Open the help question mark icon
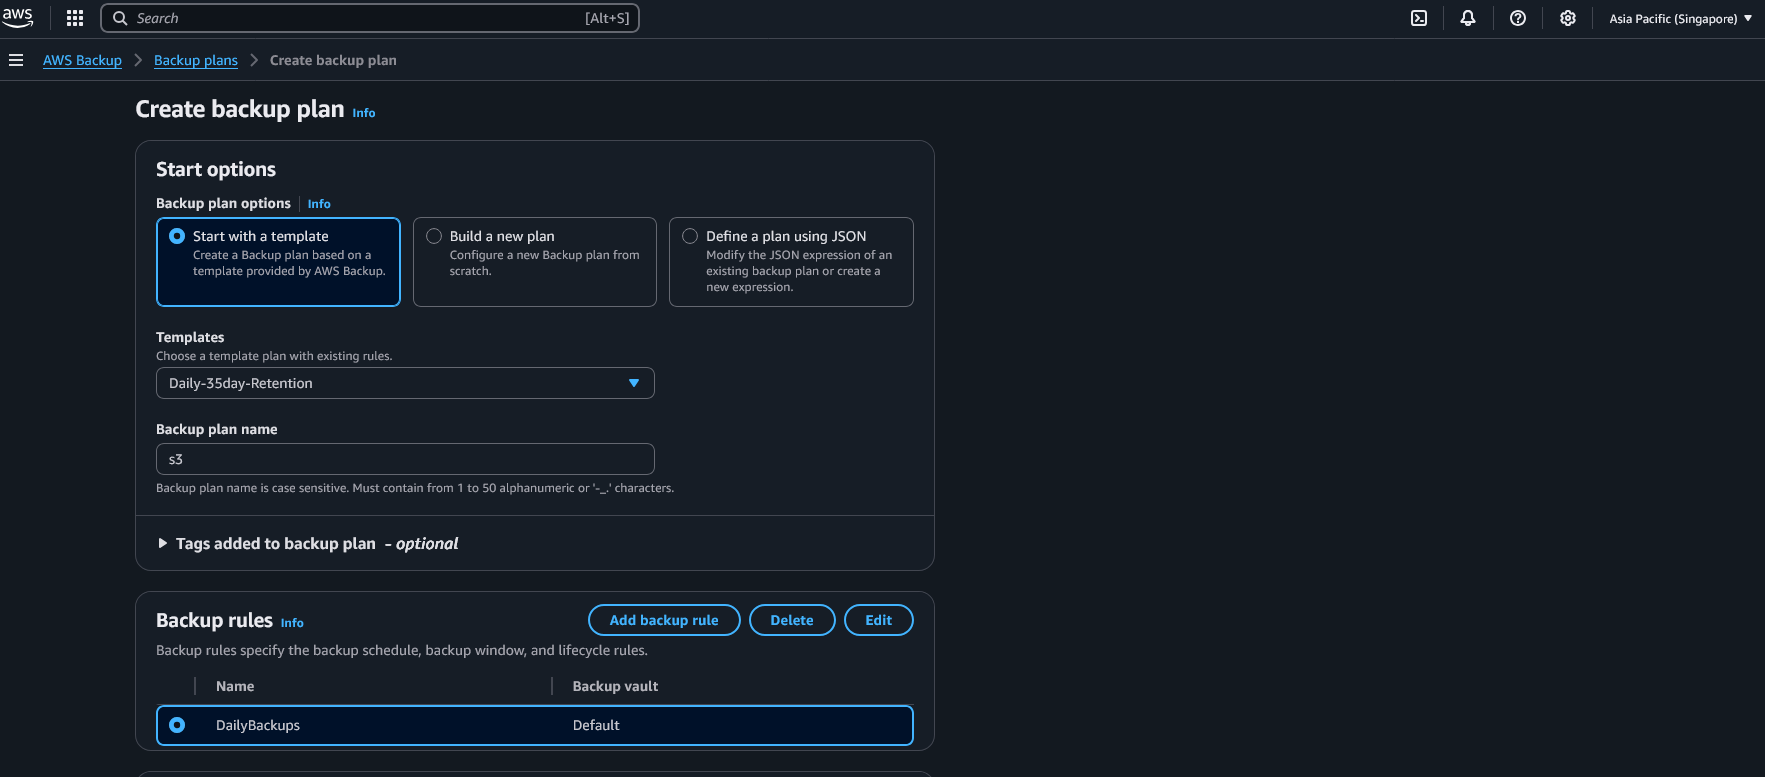 [x=1518, y=18]
